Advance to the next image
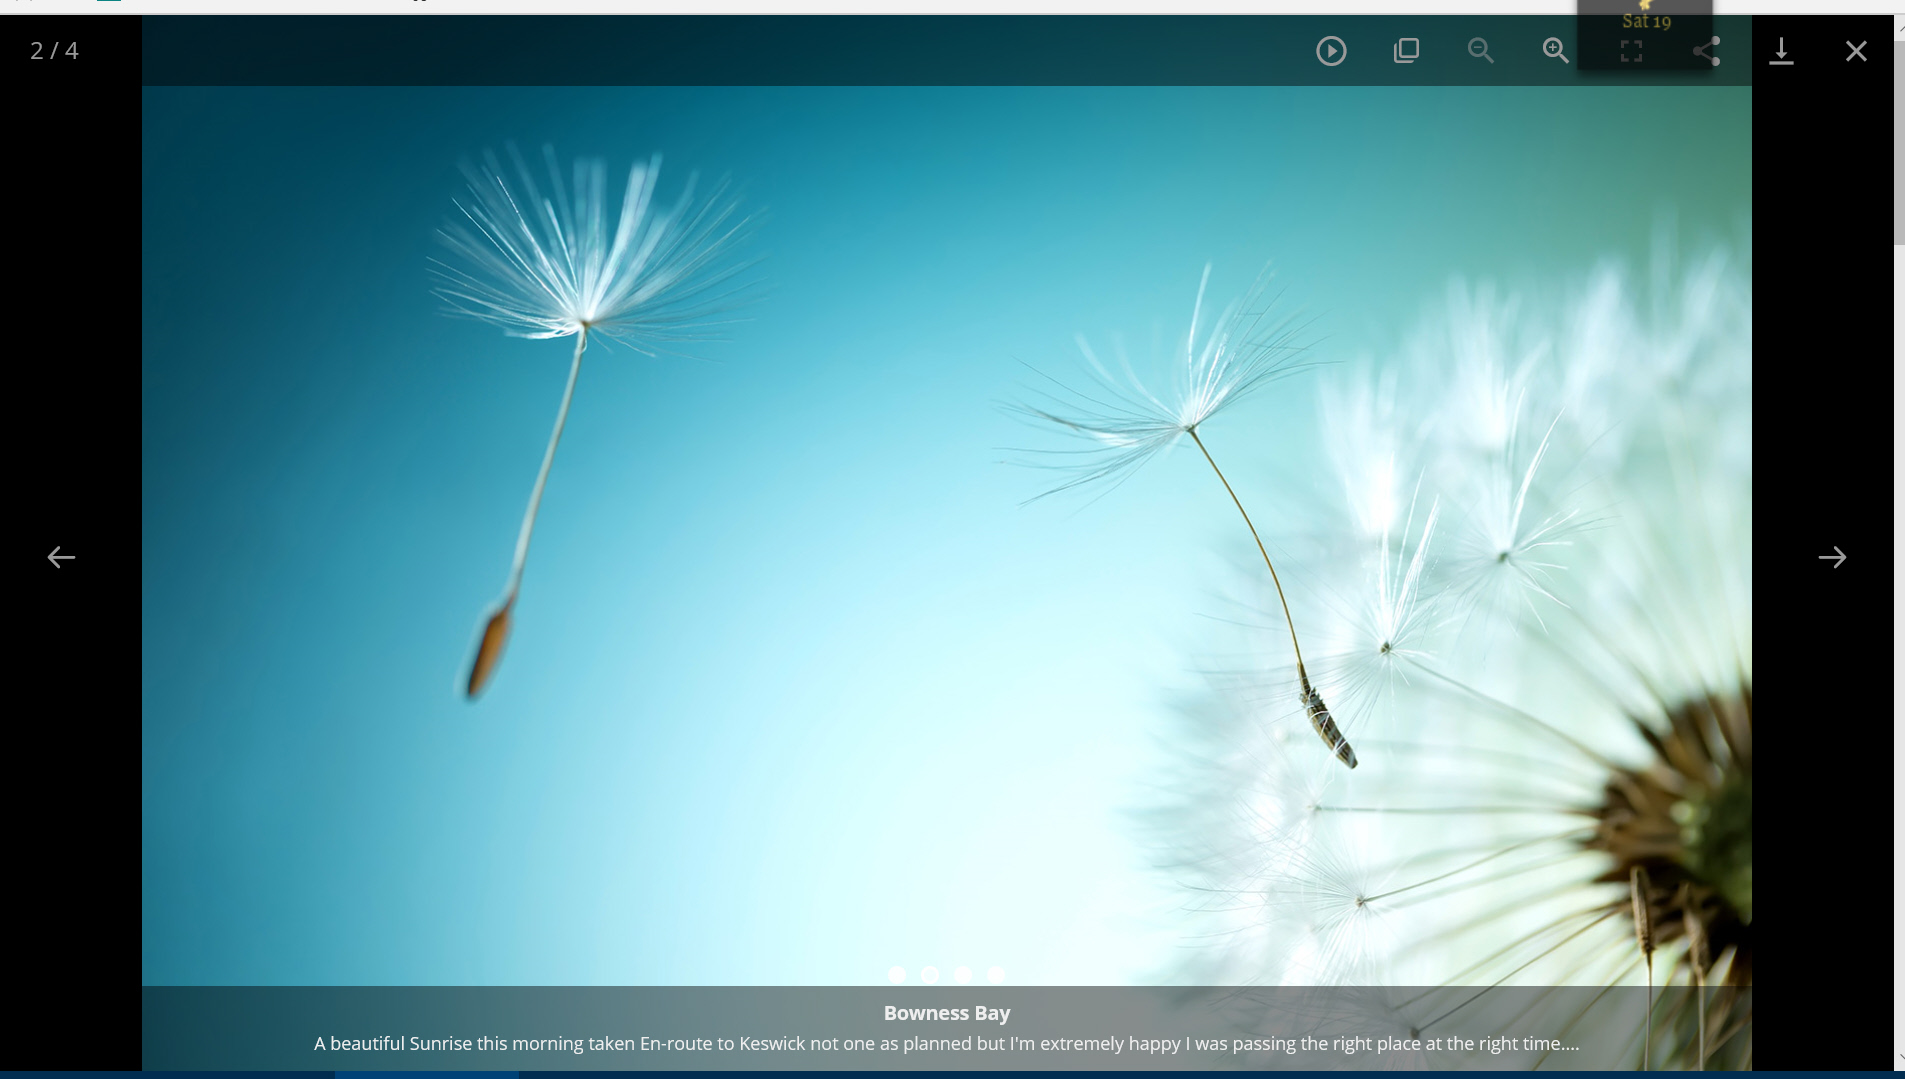Image resolution: width=1905 pixels, height=1079 pixels. point(1832,557)
